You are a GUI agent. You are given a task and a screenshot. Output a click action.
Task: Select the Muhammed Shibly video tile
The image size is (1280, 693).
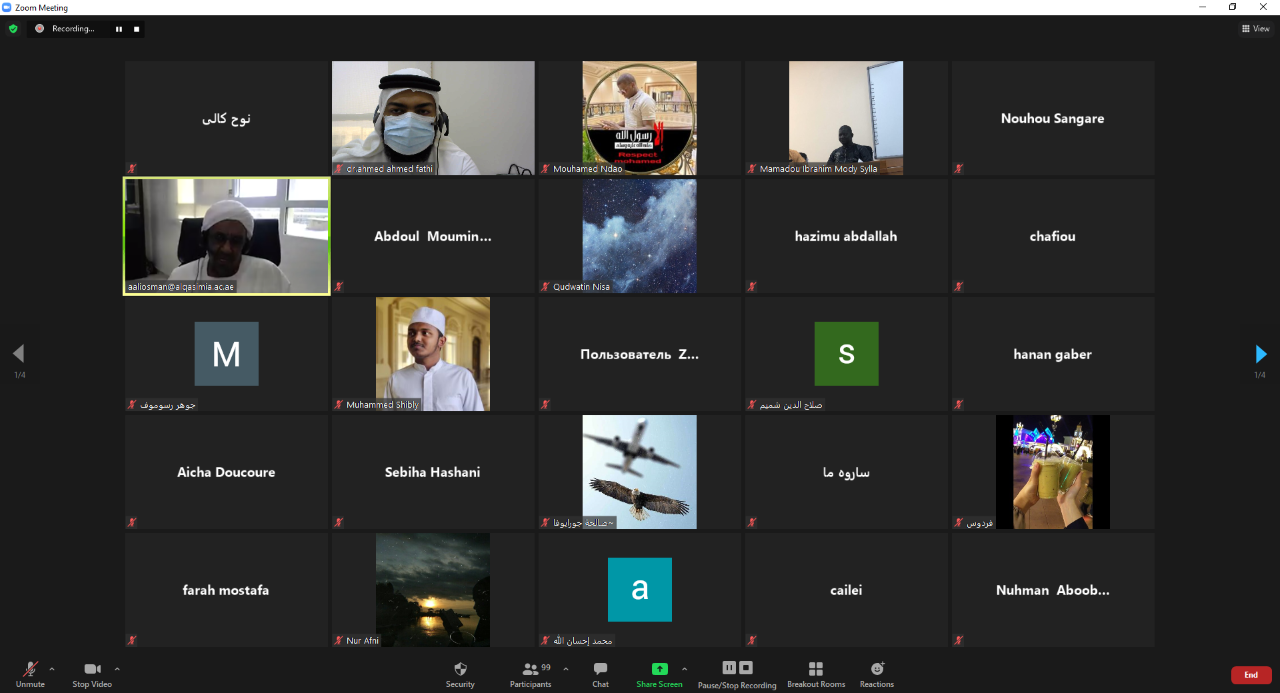(433, 354)
